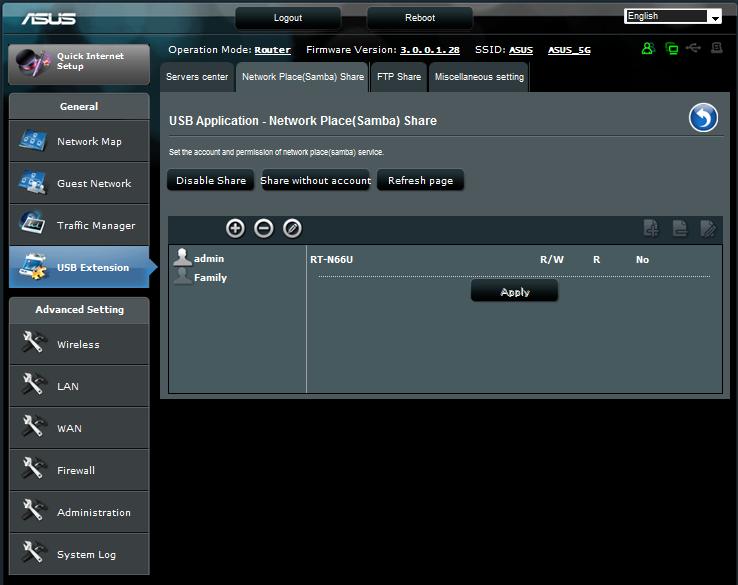Click the R permission column
Viewport: 738px width, 585px height.
coord(596,259)
